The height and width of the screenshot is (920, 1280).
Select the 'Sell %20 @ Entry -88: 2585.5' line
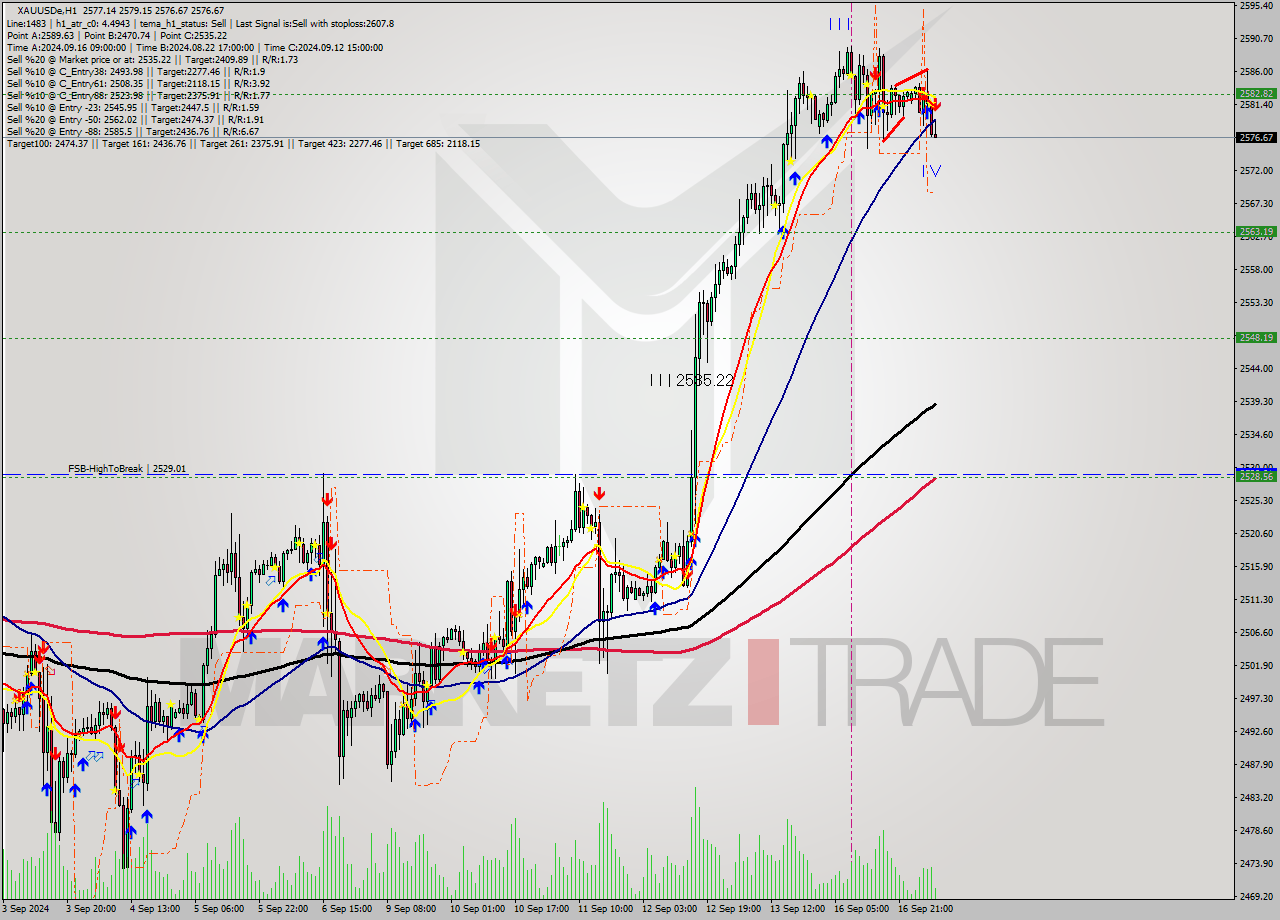click(x=133, y=131)
